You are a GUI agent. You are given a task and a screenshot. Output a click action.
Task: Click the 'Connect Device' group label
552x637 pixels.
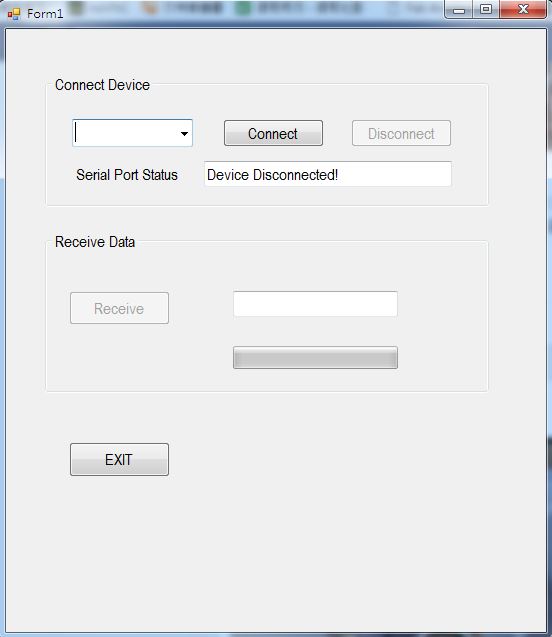(102, 85)
